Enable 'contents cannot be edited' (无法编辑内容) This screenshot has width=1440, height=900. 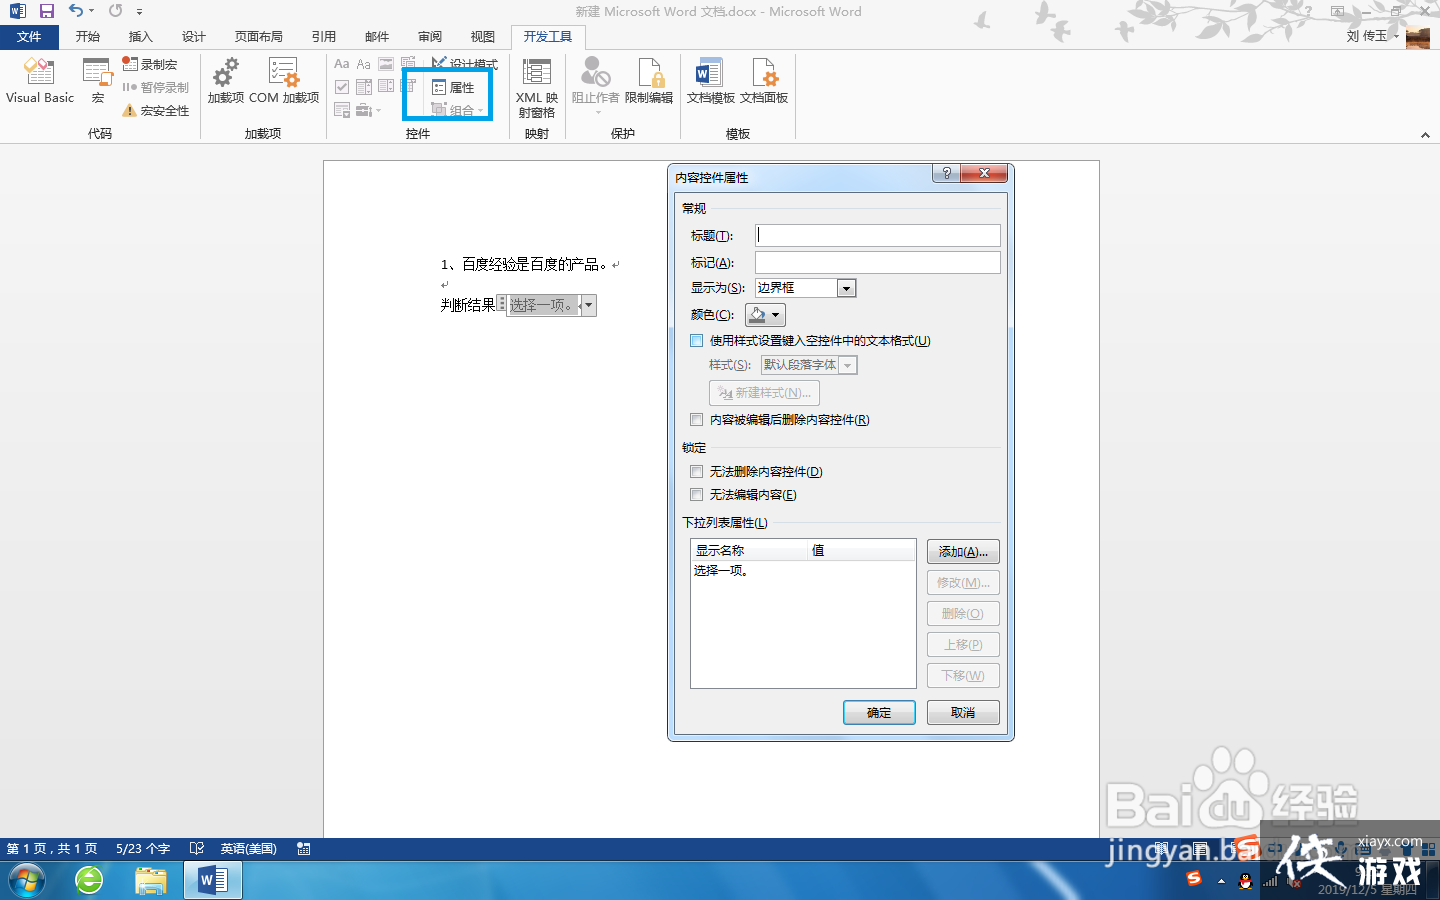click(x=696, y=494)
